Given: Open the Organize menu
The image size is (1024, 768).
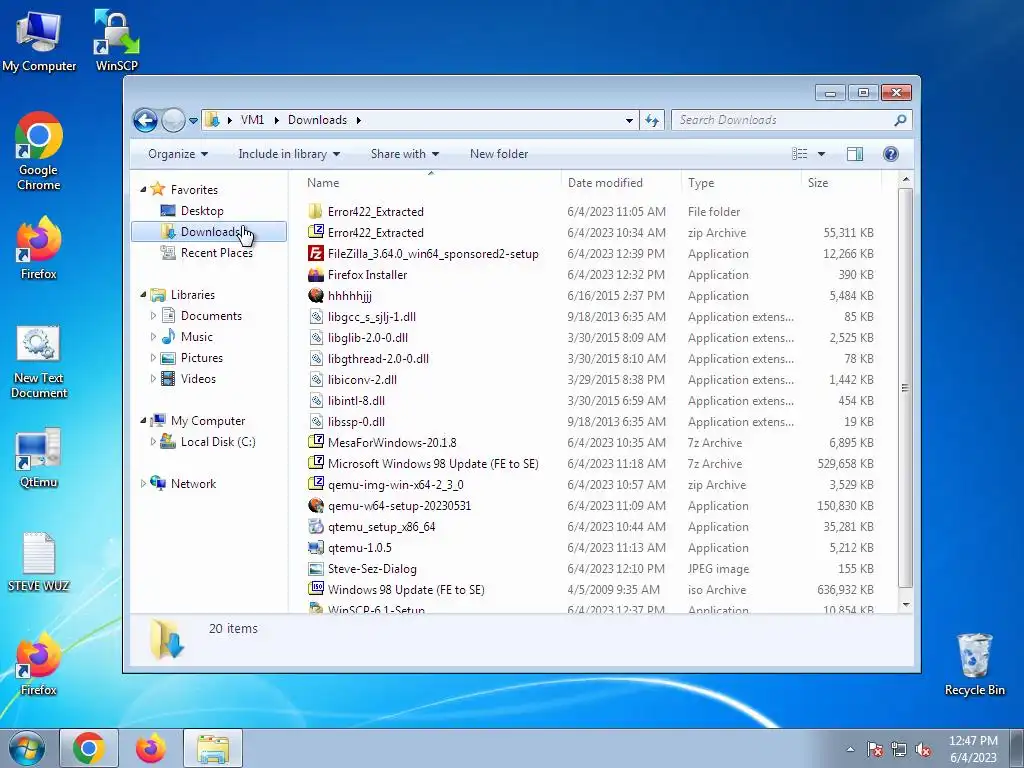Looking at the screenshot, I should click(x=178, y=154).
